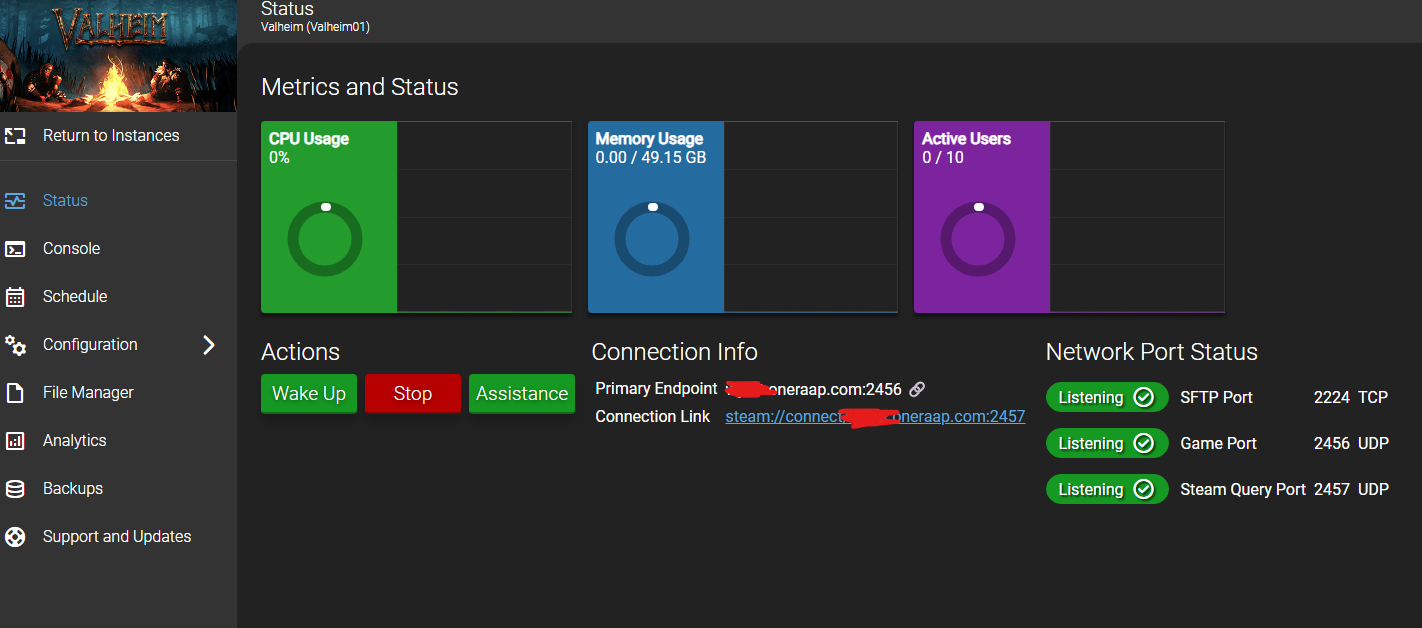Click the Schedule calendar icon
This screenshot has width=1422, height=628.
(x=15, y=297)
